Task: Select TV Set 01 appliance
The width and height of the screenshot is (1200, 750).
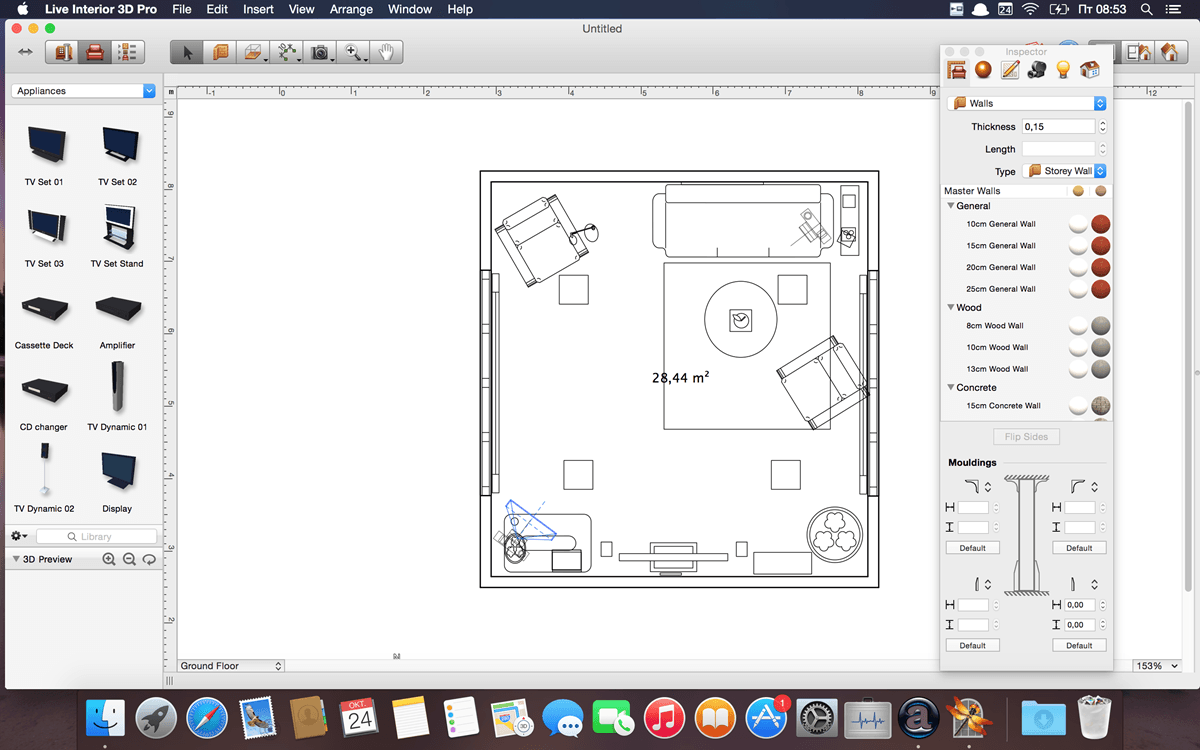Action: pyautogui.click(x=44, y=155)
